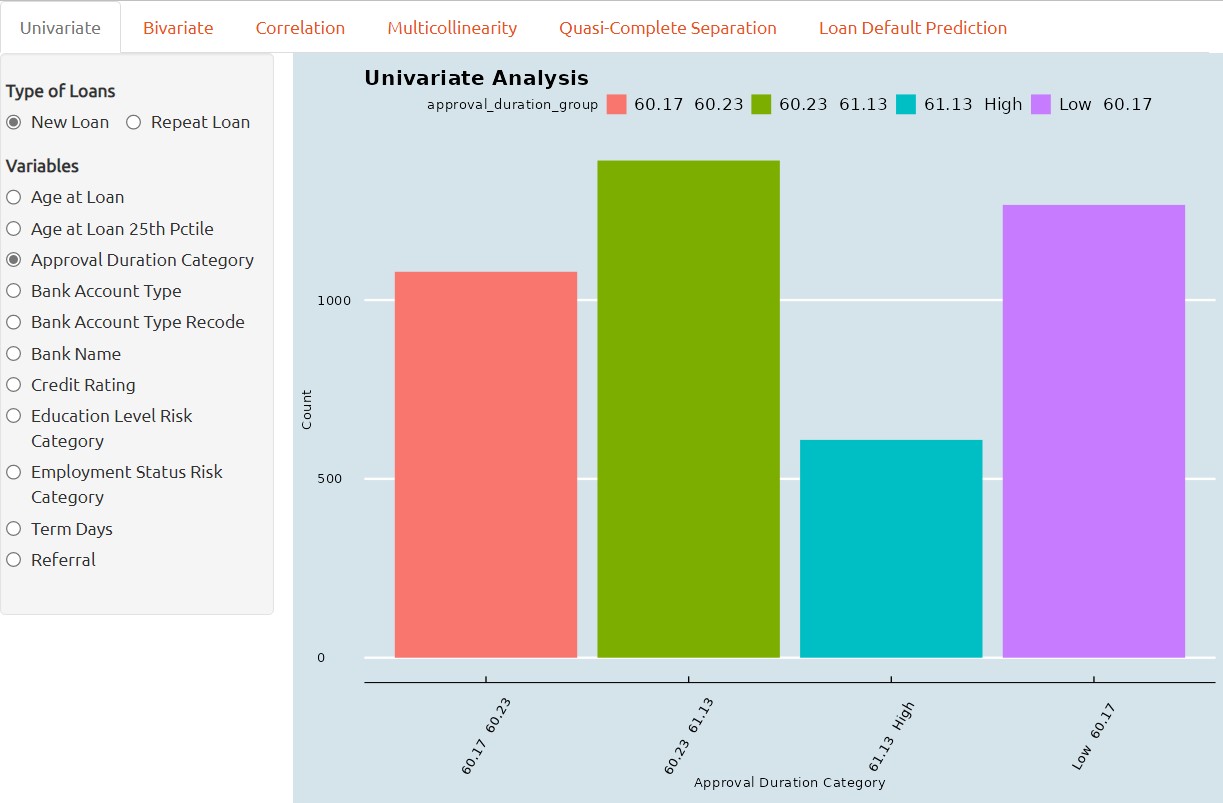
Task: Select the Credit Rating variable
Action: pos(14,385)
